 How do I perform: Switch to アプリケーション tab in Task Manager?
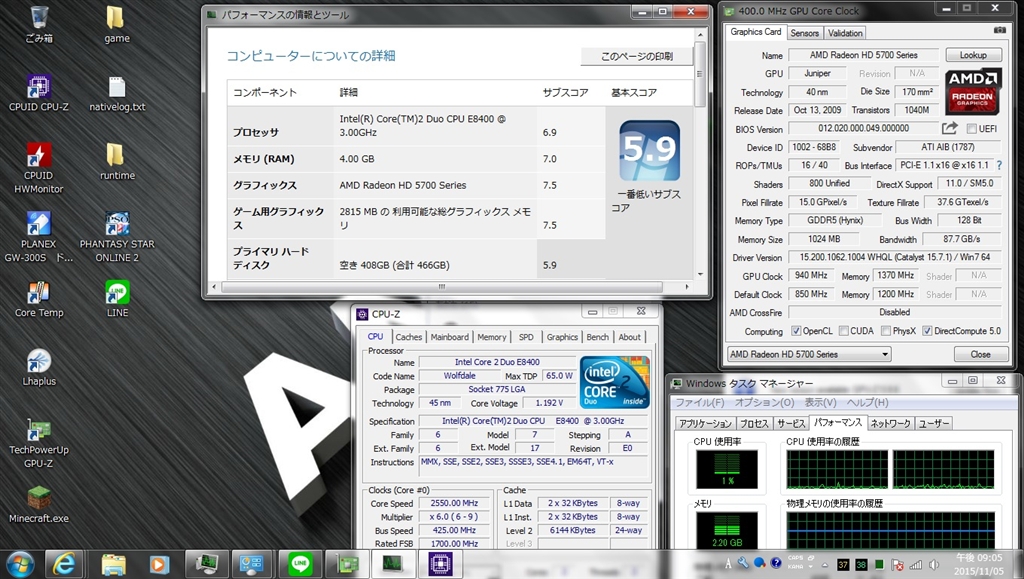click(x=705, y=424)
